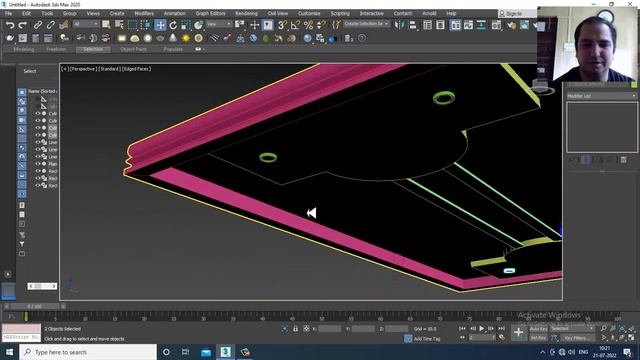Click the Redo arrow icon
640x360 pixels.
[22, 25]
